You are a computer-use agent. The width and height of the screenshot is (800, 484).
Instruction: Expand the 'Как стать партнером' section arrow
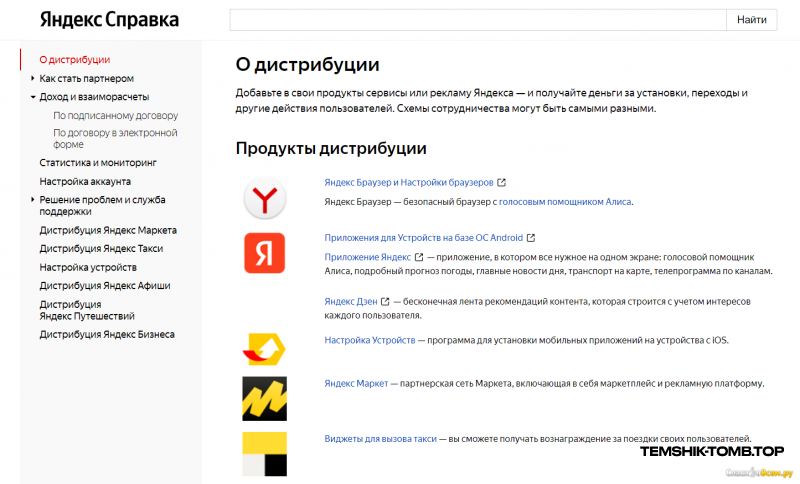tap(32, 78)
